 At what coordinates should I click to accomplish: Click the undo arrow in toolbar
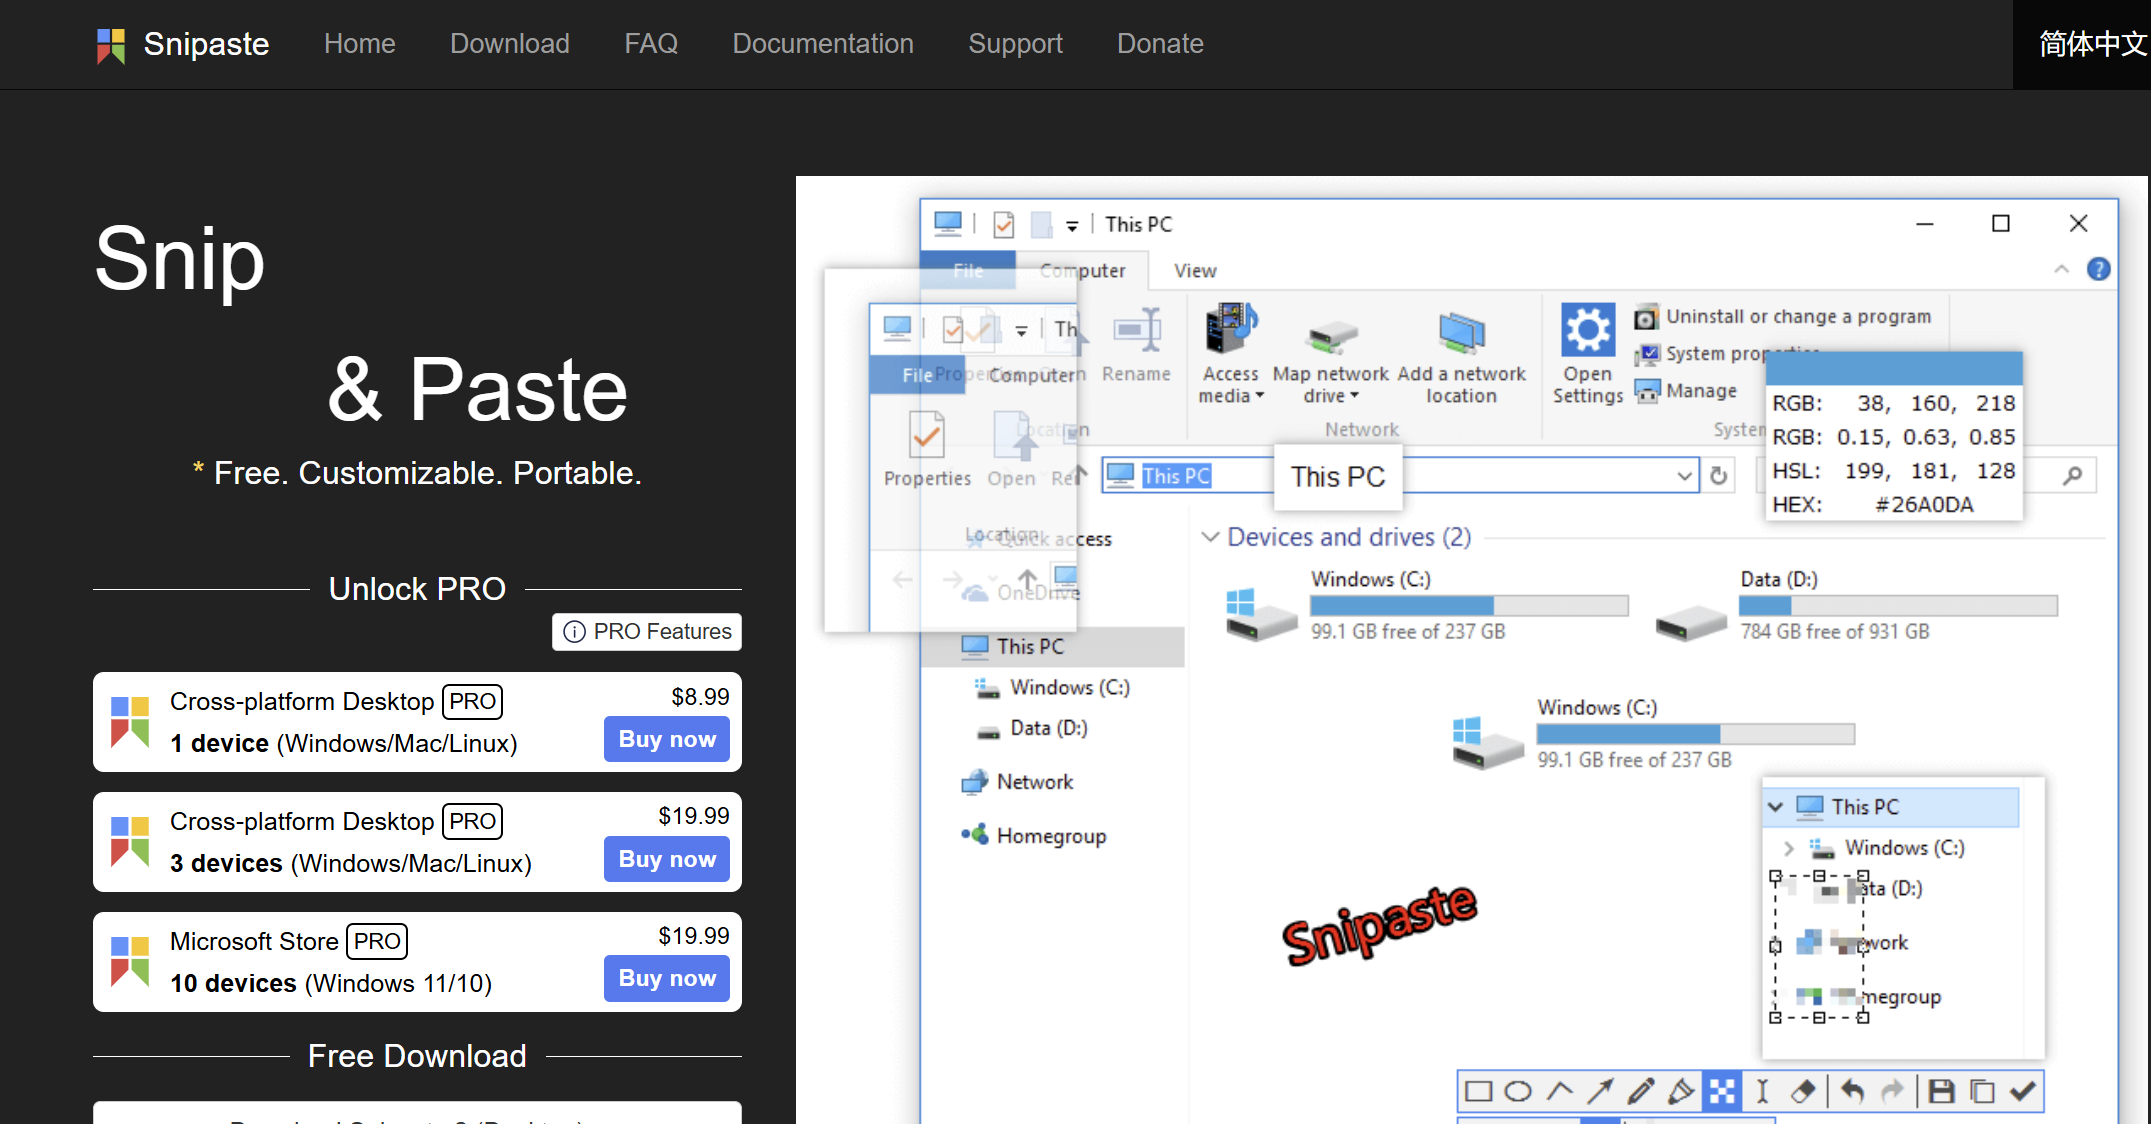(x=1852, y=1091)
